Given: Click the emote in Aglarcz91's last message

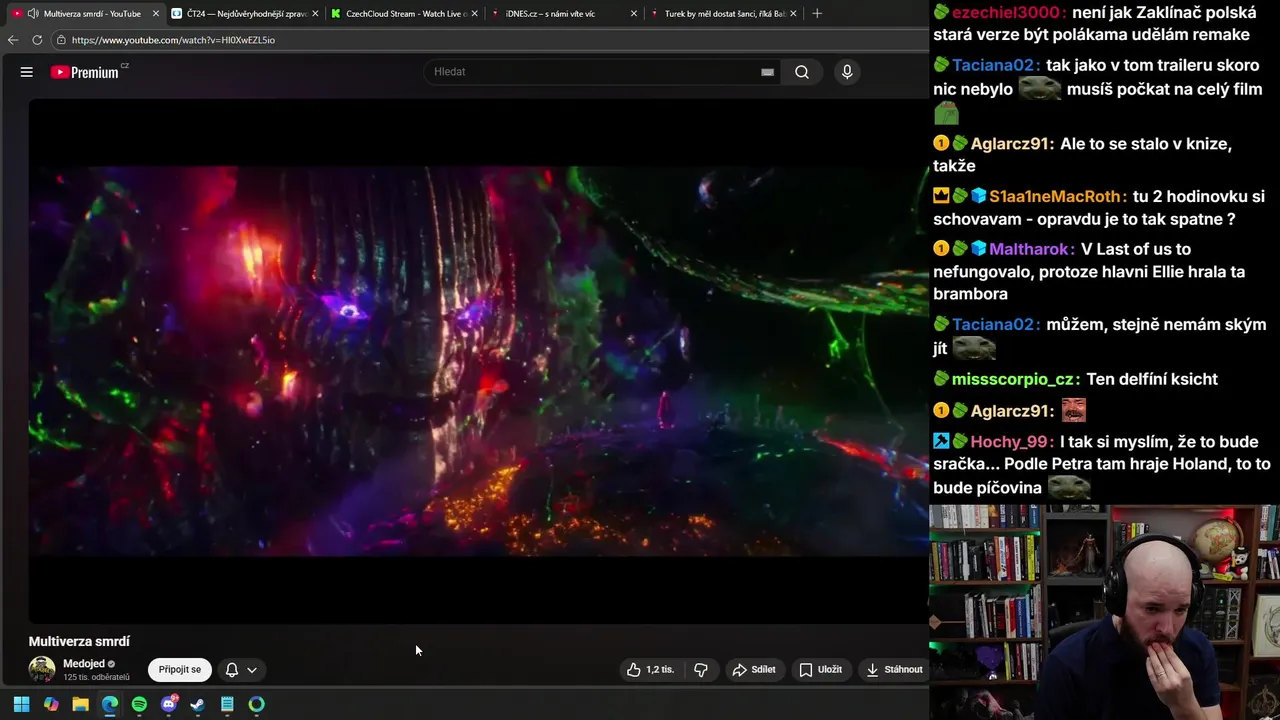Looking at the screenshot, I should (1073, 410).
